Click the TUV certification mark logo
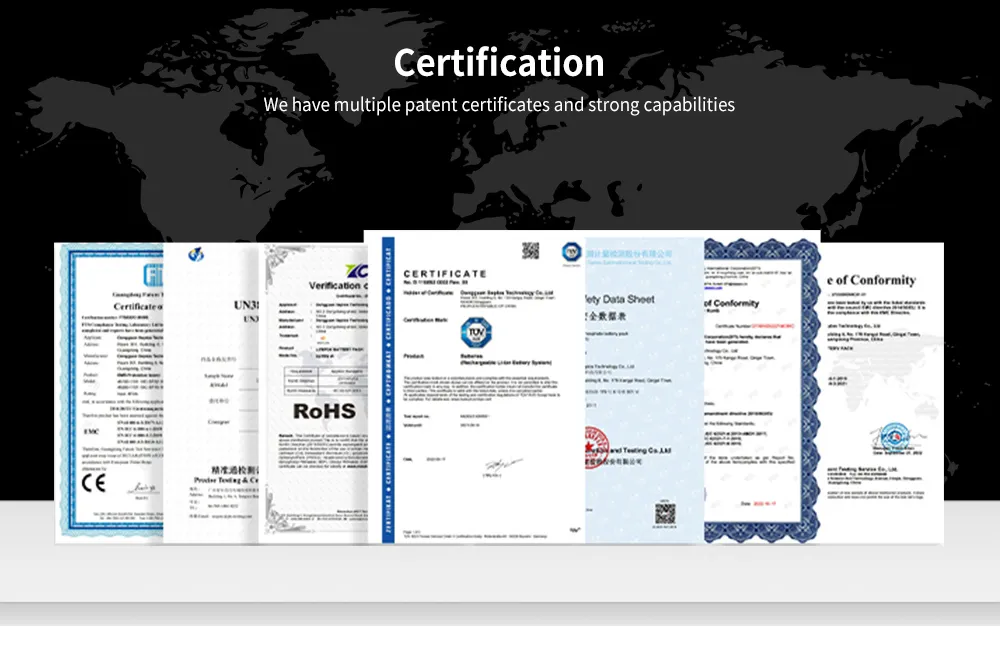Viewport: 1000px width, 651px height. point(474,333)
